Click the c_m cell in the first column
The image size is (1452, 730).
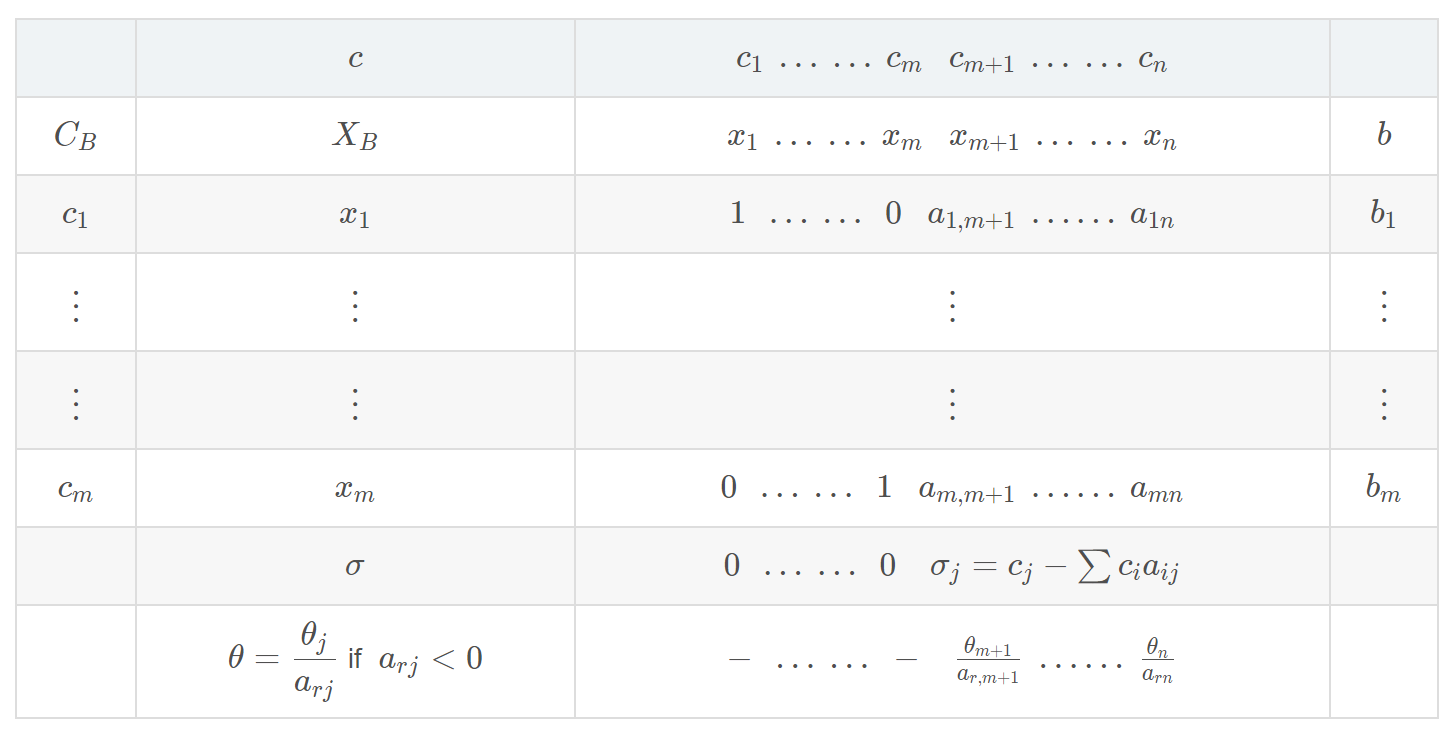tap(75, 489)
